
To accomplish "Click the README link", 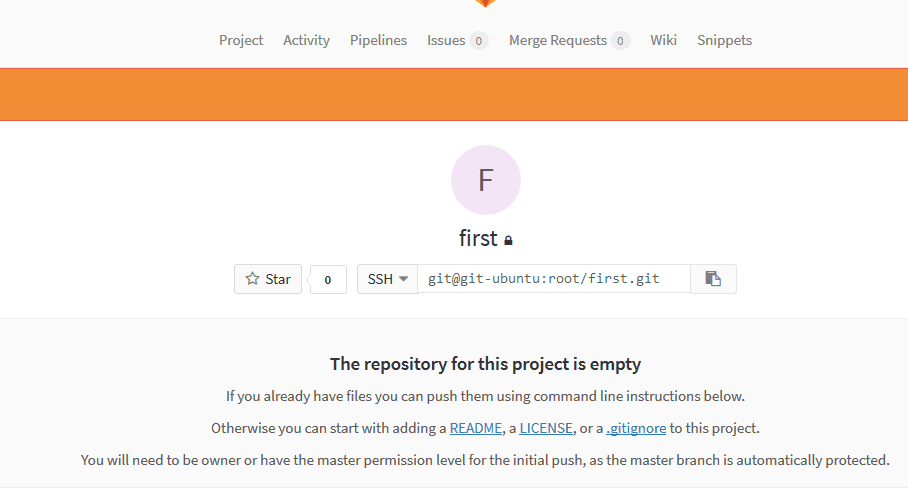I will (x=476, y=428).
